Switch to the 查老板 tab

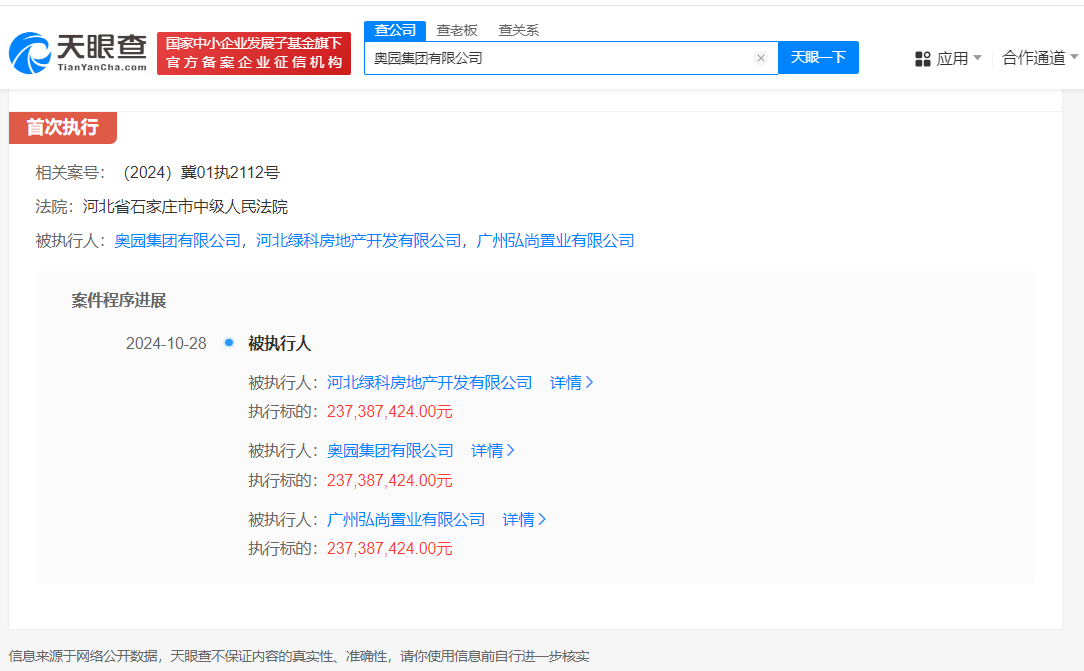pyautogui.click(x=457, y=30)
